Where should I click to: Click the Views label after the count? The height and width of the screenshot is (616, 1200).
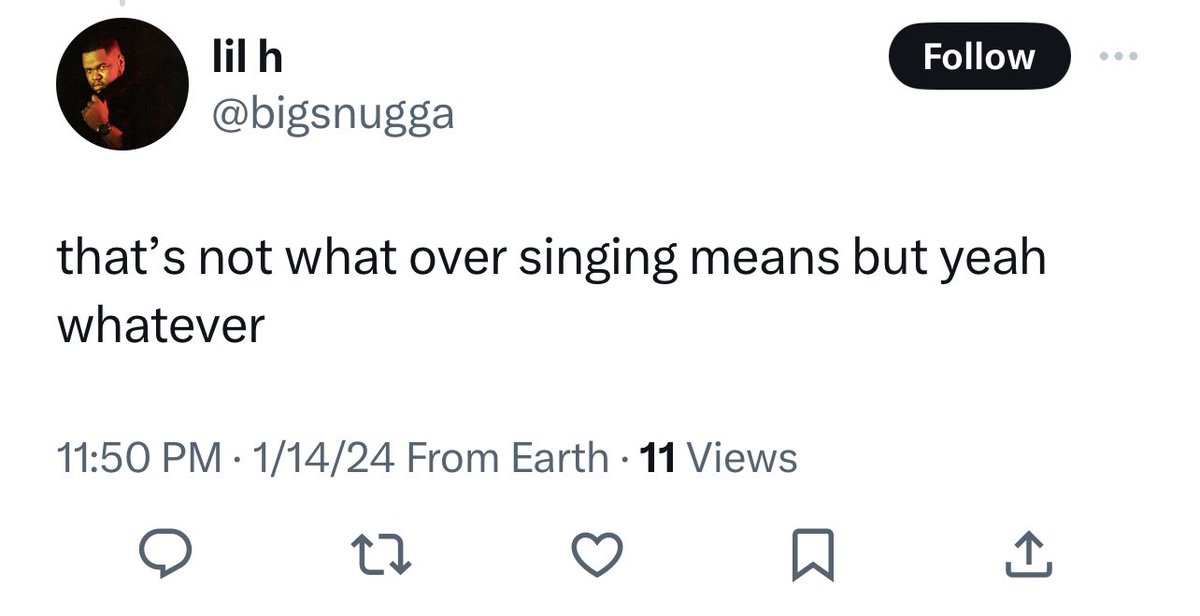[x=743, y=458]
